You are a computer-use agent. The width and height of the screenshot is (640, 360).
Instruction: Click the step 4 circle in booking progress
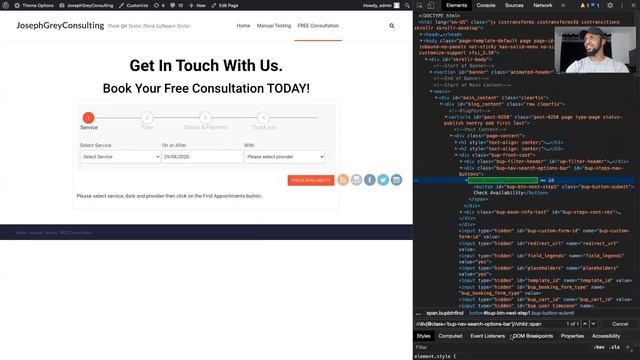[264, 118]
